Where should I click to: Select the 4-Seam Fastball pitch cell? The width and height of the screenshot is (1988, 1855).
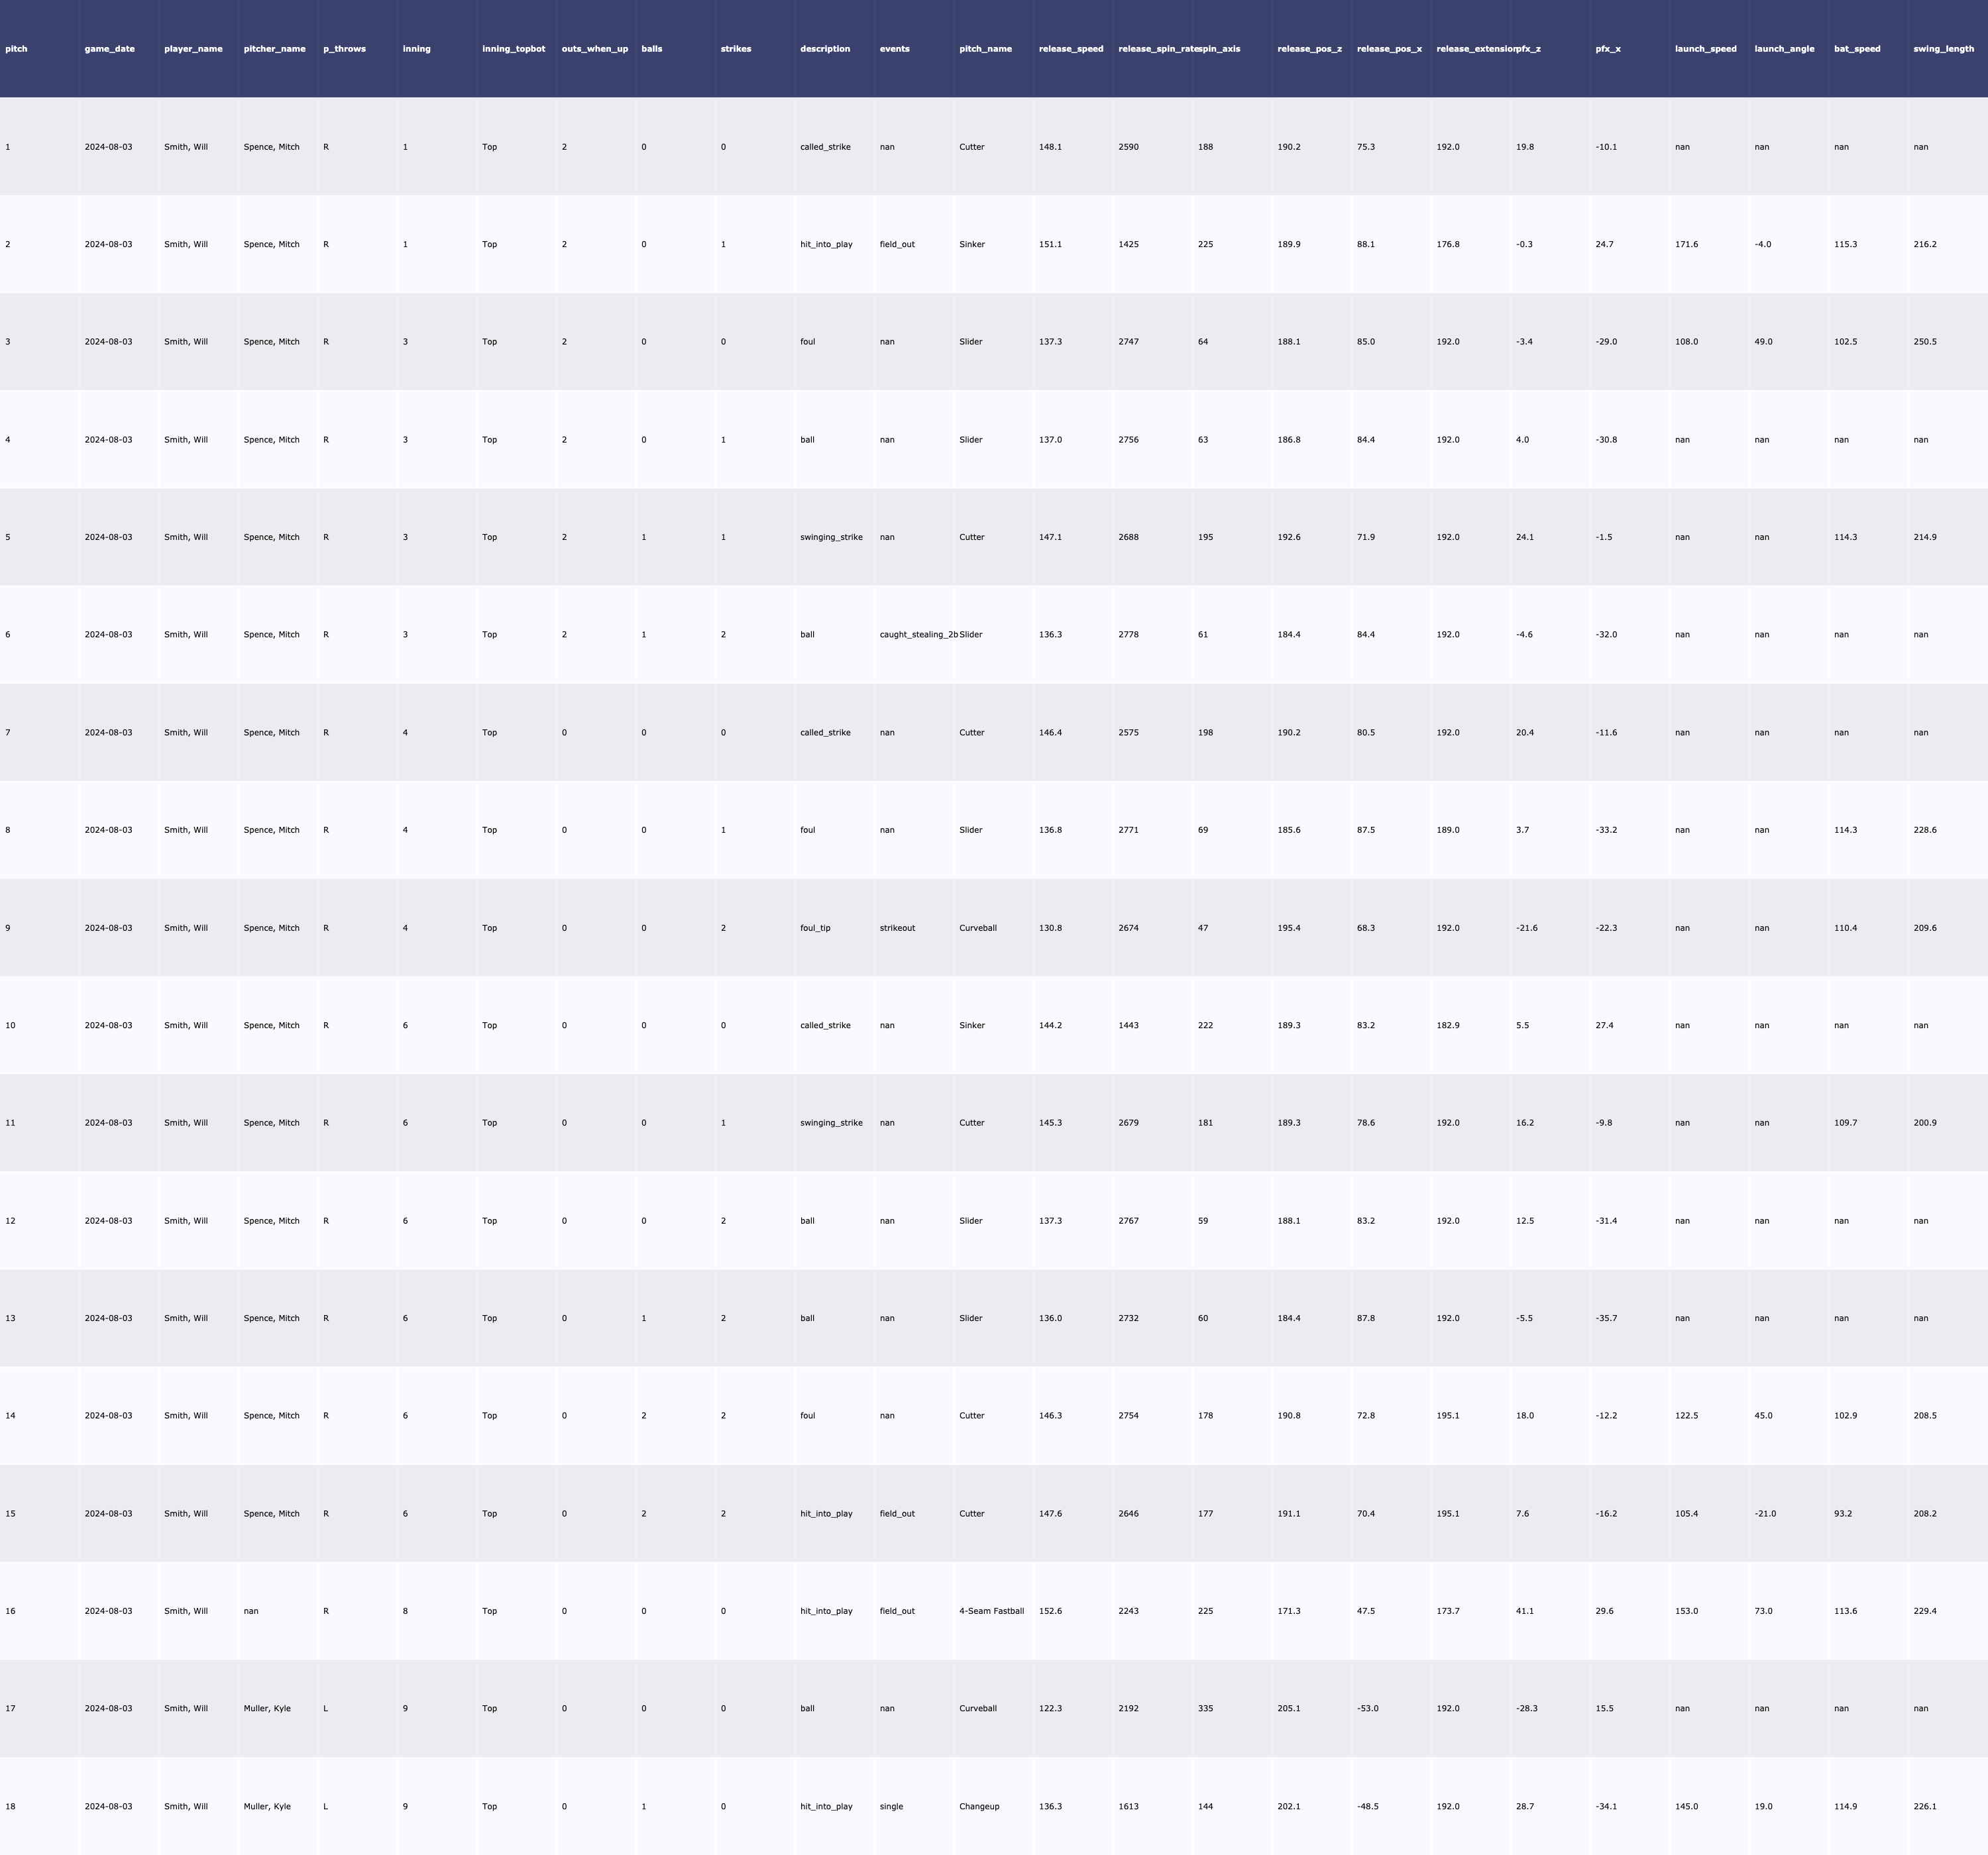click(991, 1611)
